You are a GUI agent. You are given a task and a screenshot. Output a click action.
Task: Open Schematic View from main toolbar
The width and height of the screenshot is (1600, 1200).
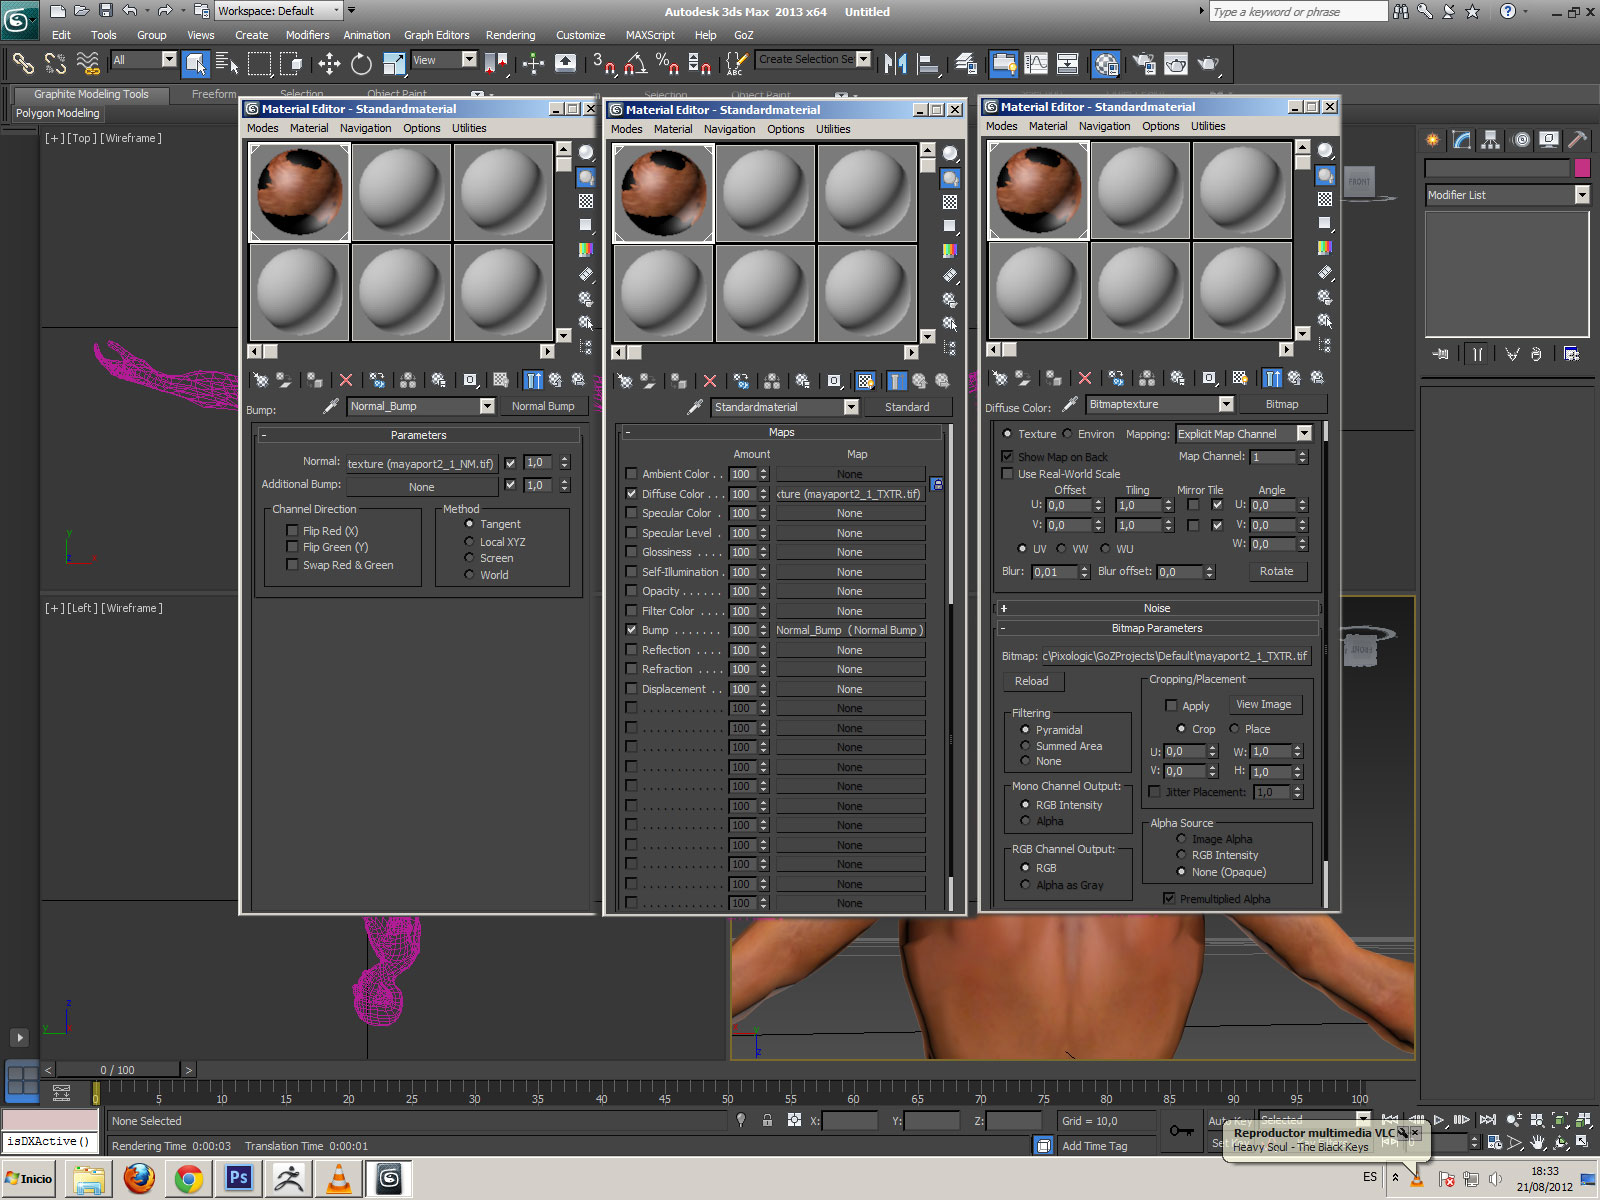click(1068, 64)
